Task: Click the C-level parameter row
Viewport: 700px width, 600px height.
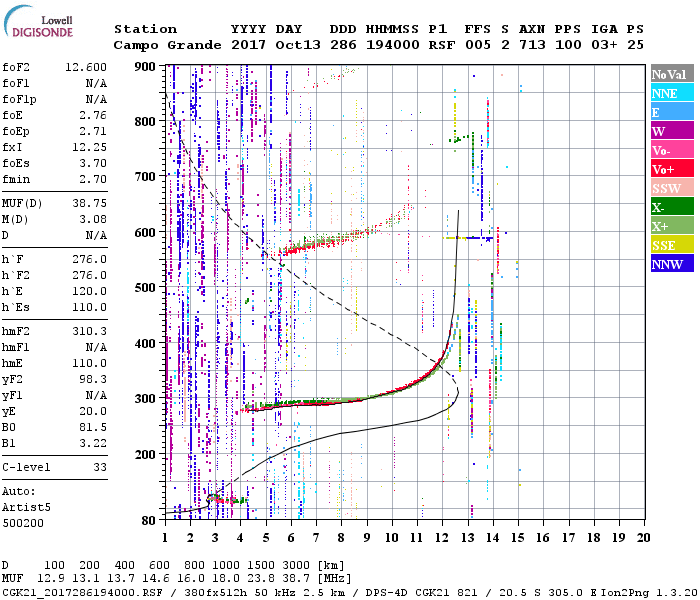Action: 56,467
